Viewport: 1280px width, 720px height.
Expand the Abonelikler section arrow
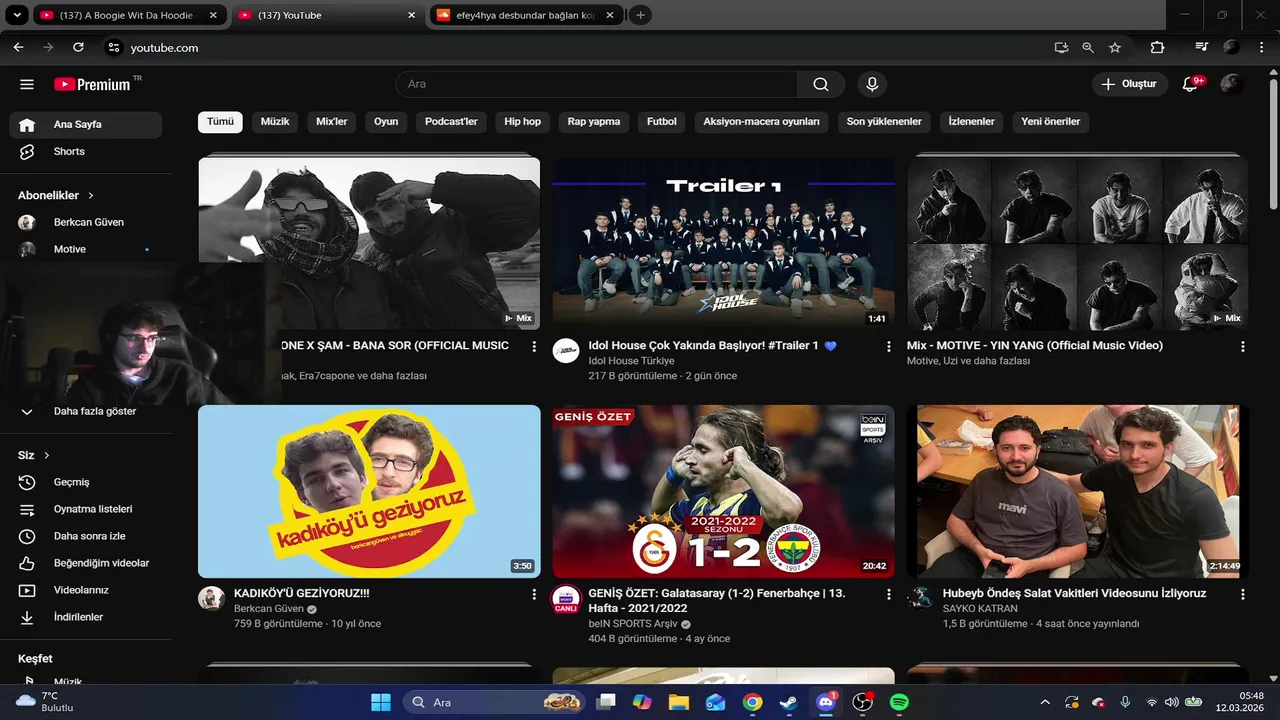point(91,196)
